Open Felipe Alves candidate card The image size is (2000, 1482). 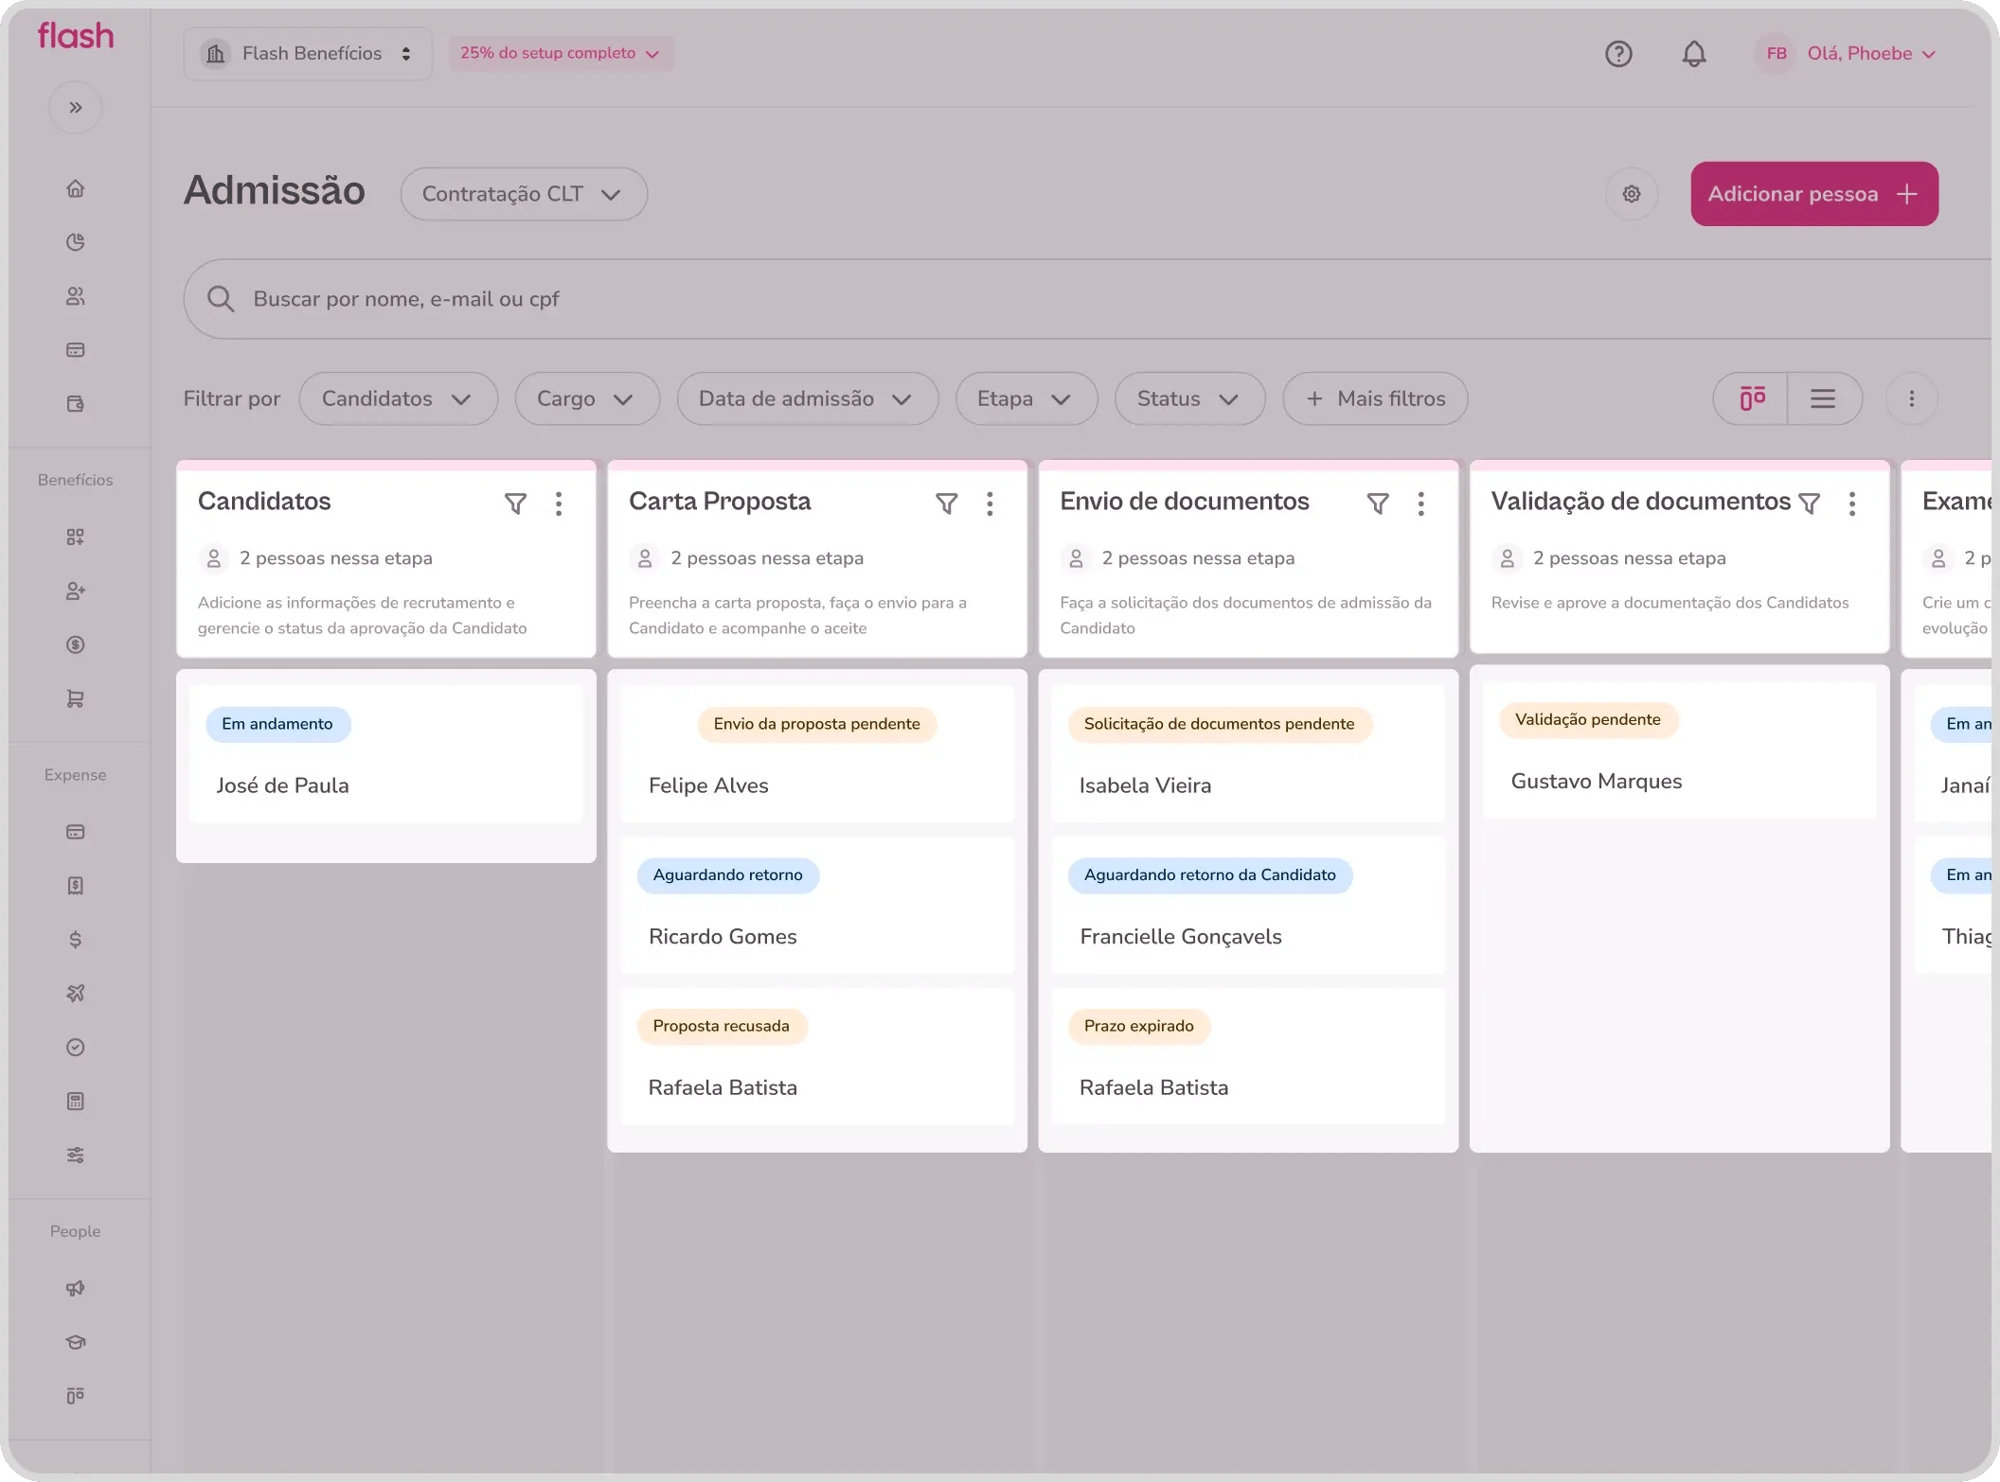tap(817, 754)
